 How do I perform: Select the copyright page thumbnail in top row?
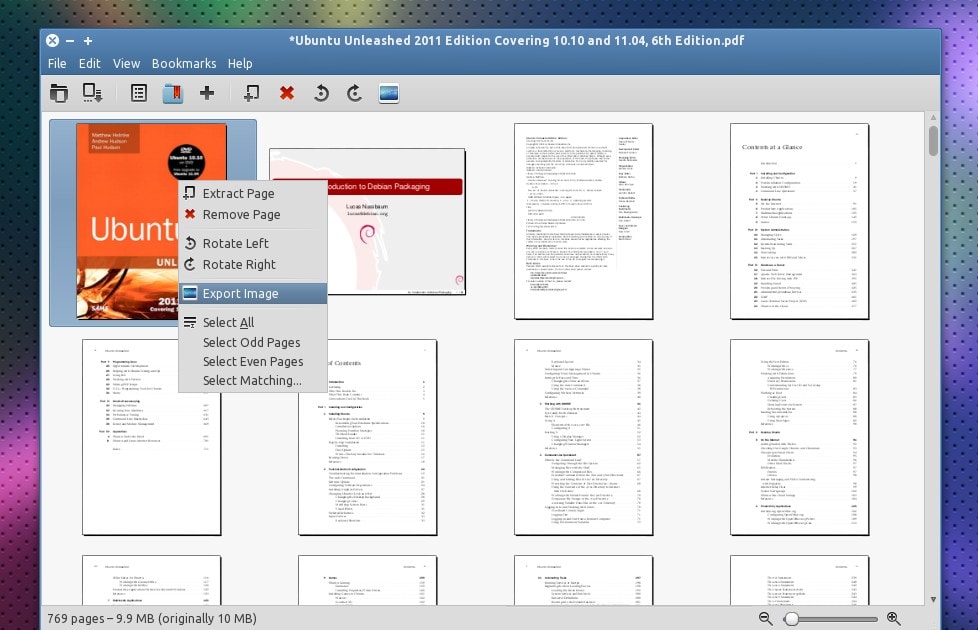click(583, 221)
